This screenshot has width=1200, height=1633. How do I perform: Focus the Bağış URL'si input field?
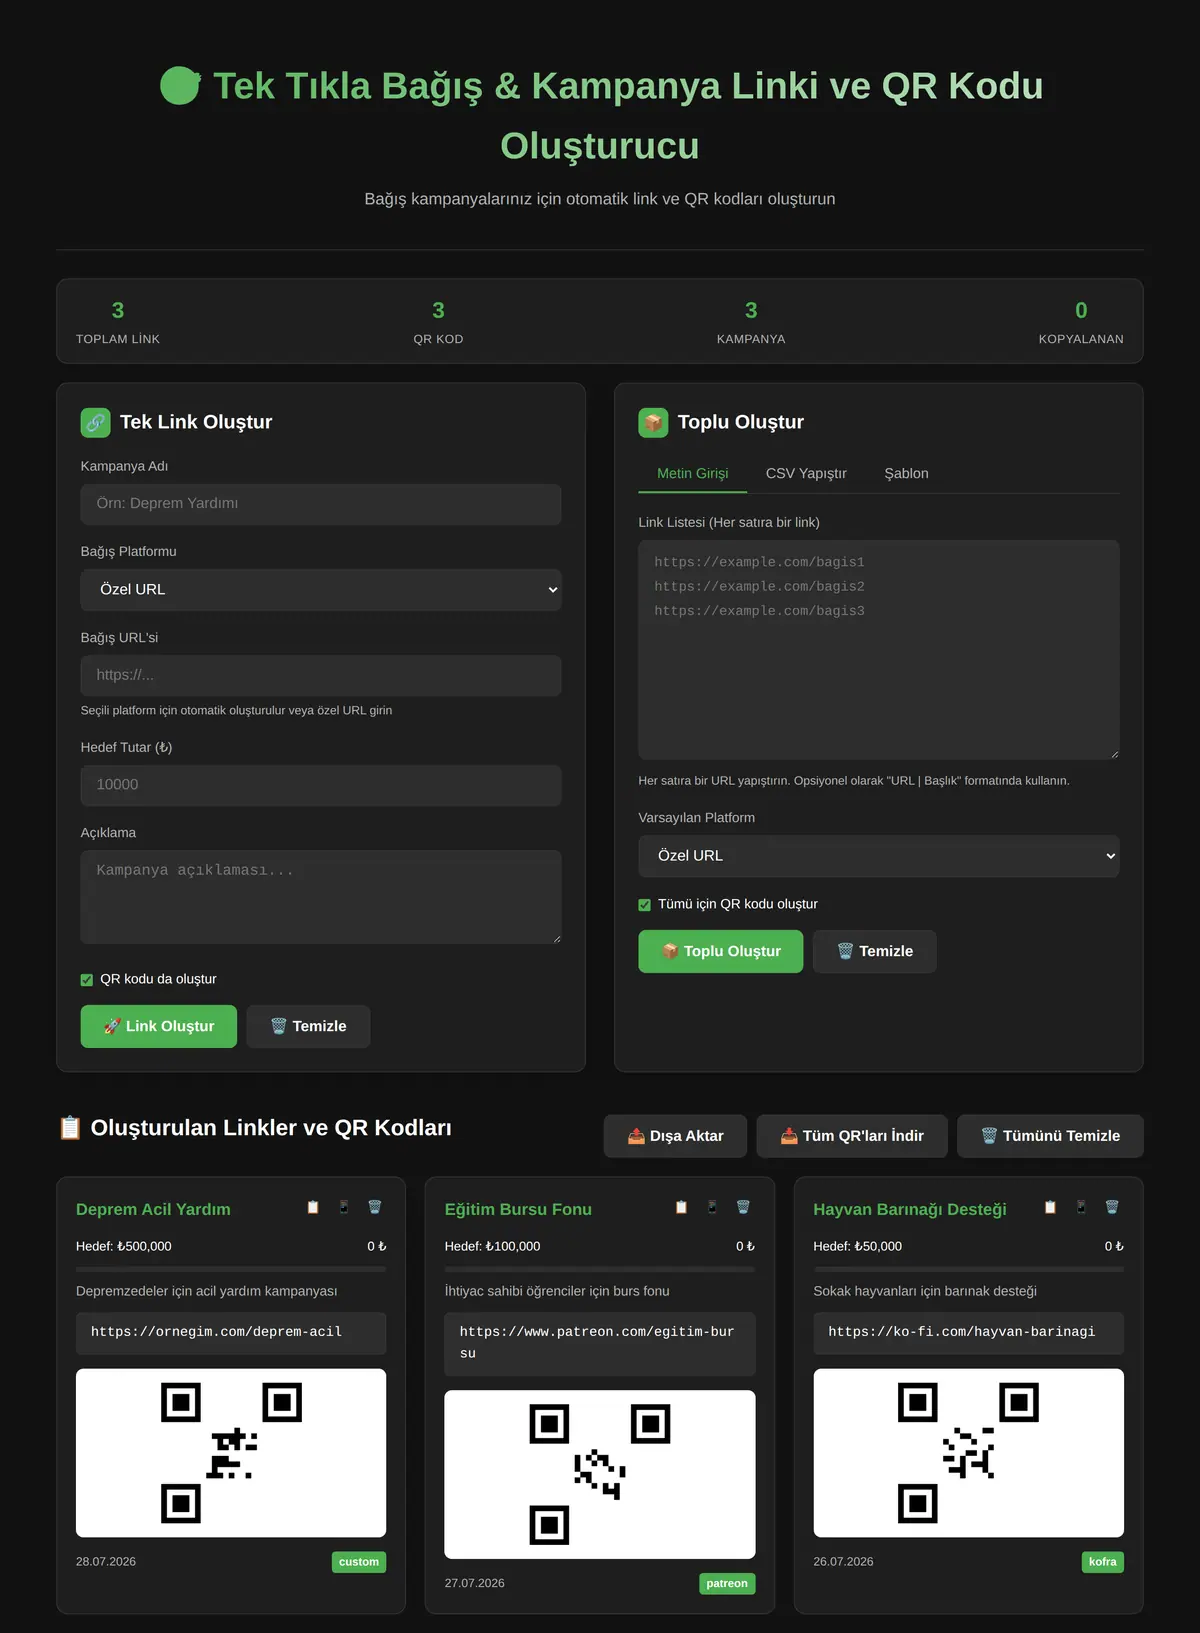click(321, 675)
